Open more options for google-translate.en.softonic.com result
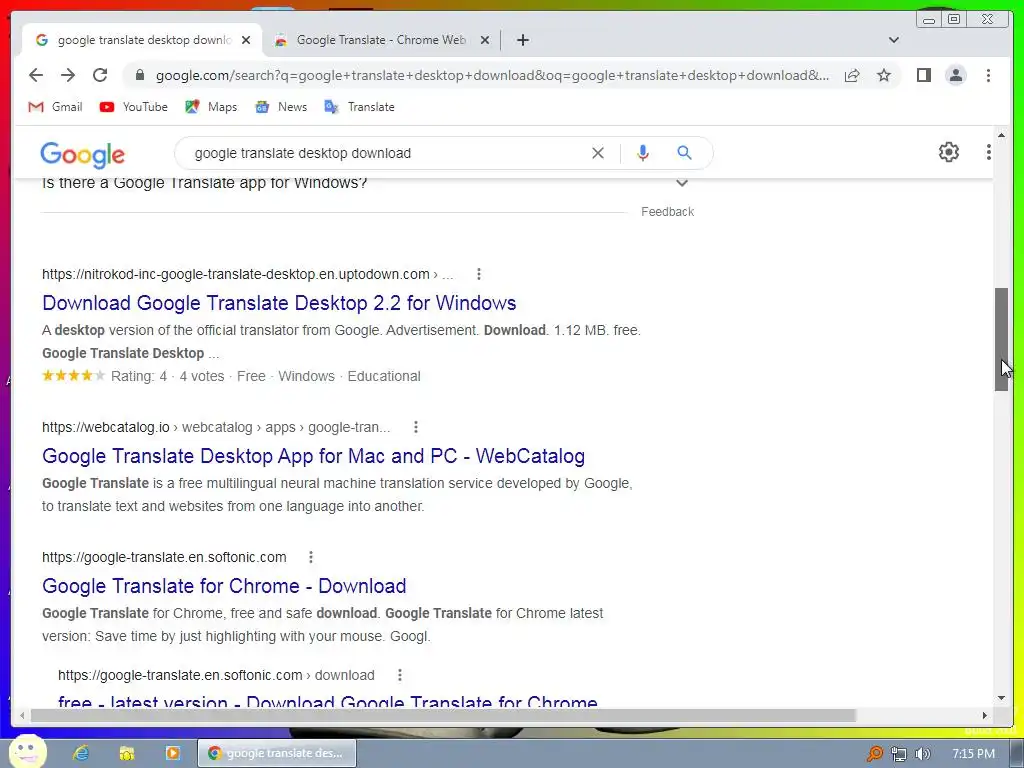 click(x=311, y=557)
